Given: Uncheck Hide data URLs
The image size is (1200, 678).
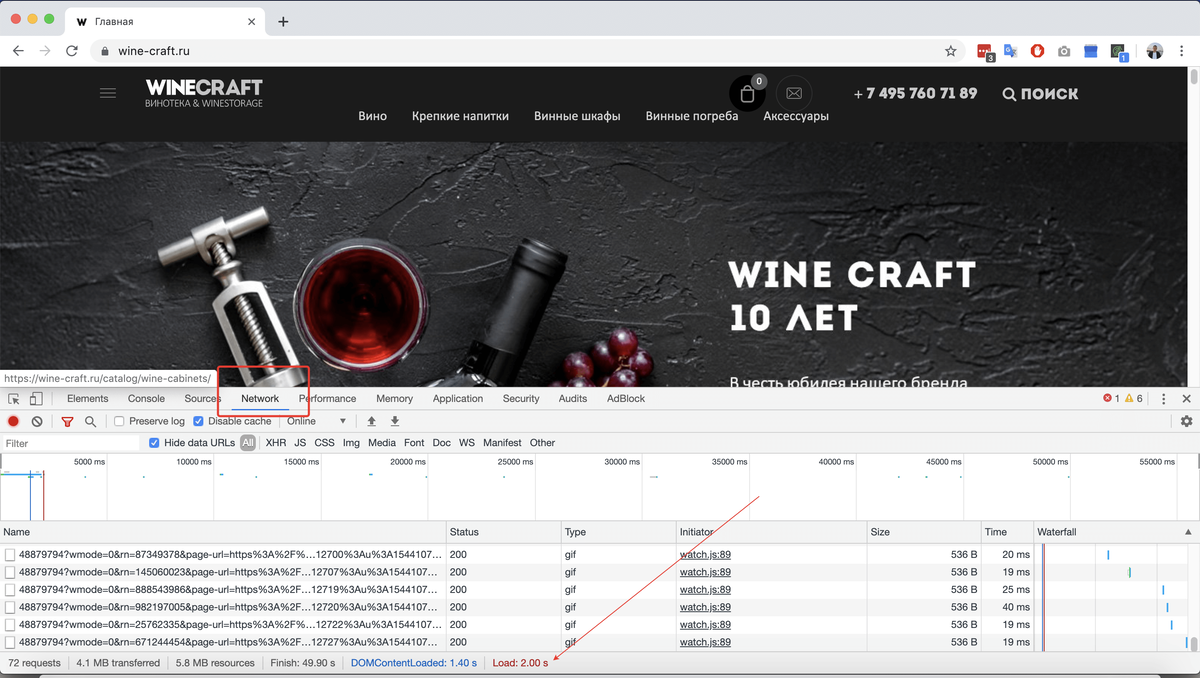Looking at the screenshot, I should 154,443.
